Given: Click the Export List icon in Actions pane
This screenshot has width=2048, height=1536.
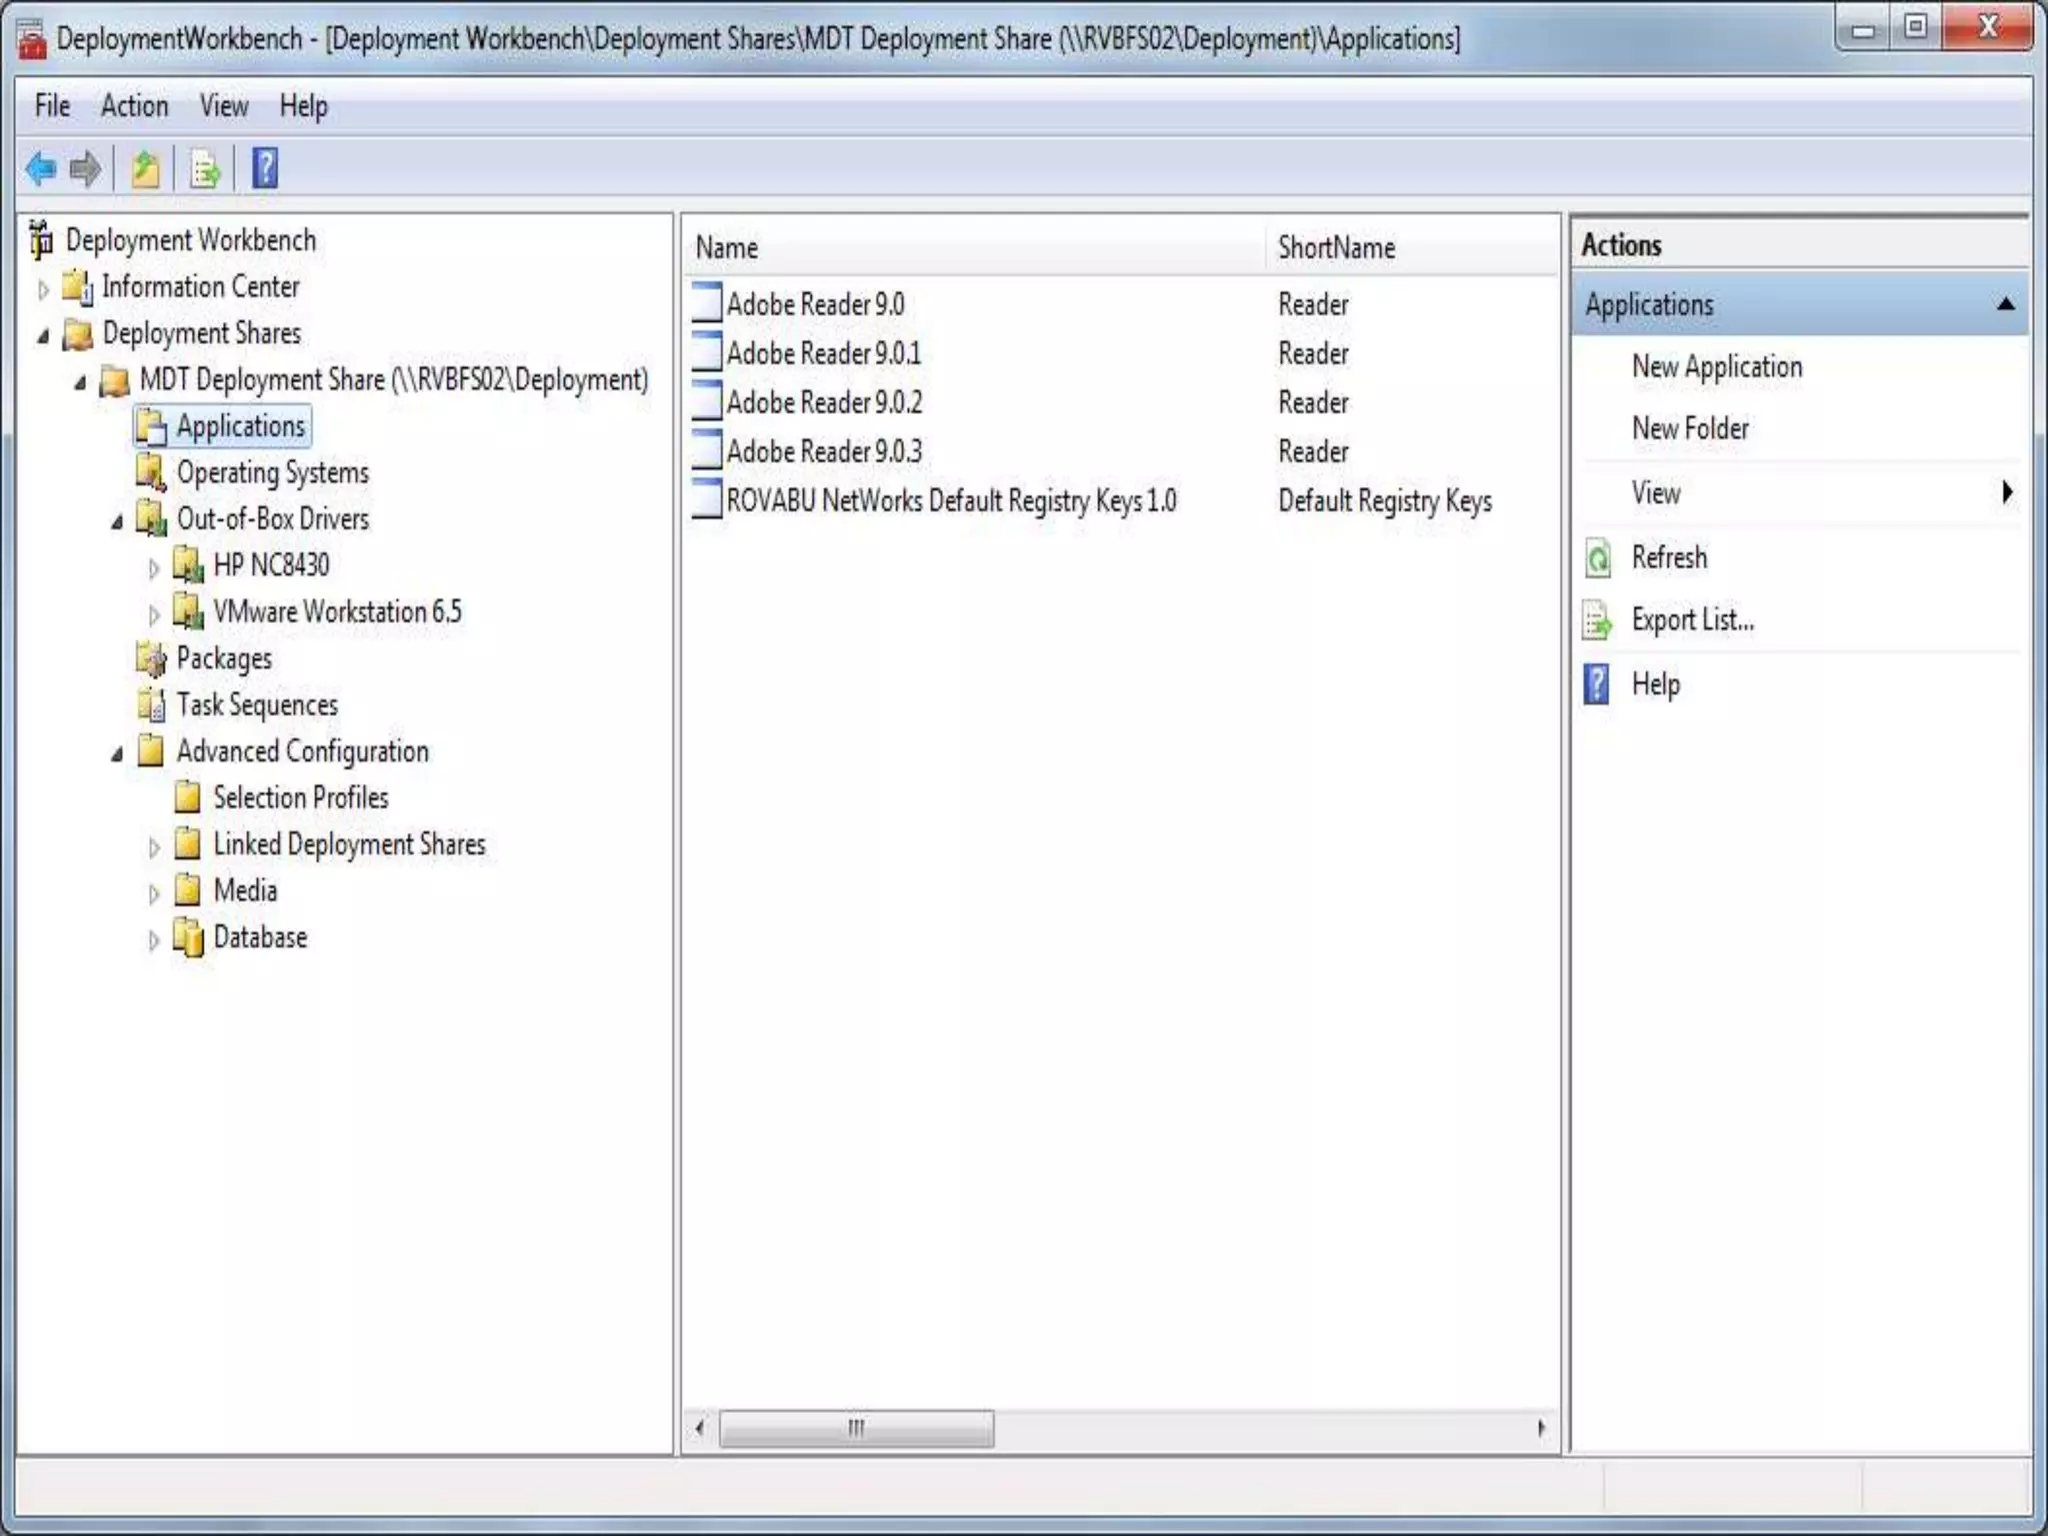Looking at the screenshot, I should pos(1598,621).
